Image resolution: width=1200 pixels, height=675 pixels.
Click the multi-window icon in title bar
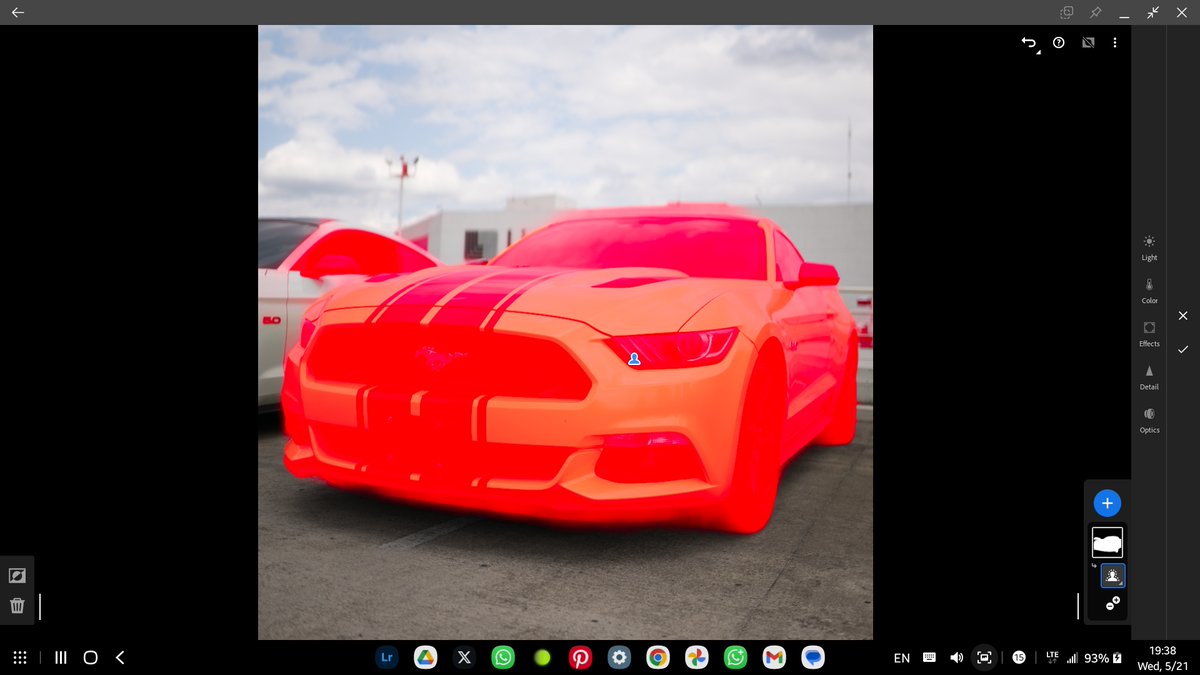coord(1067,12)
